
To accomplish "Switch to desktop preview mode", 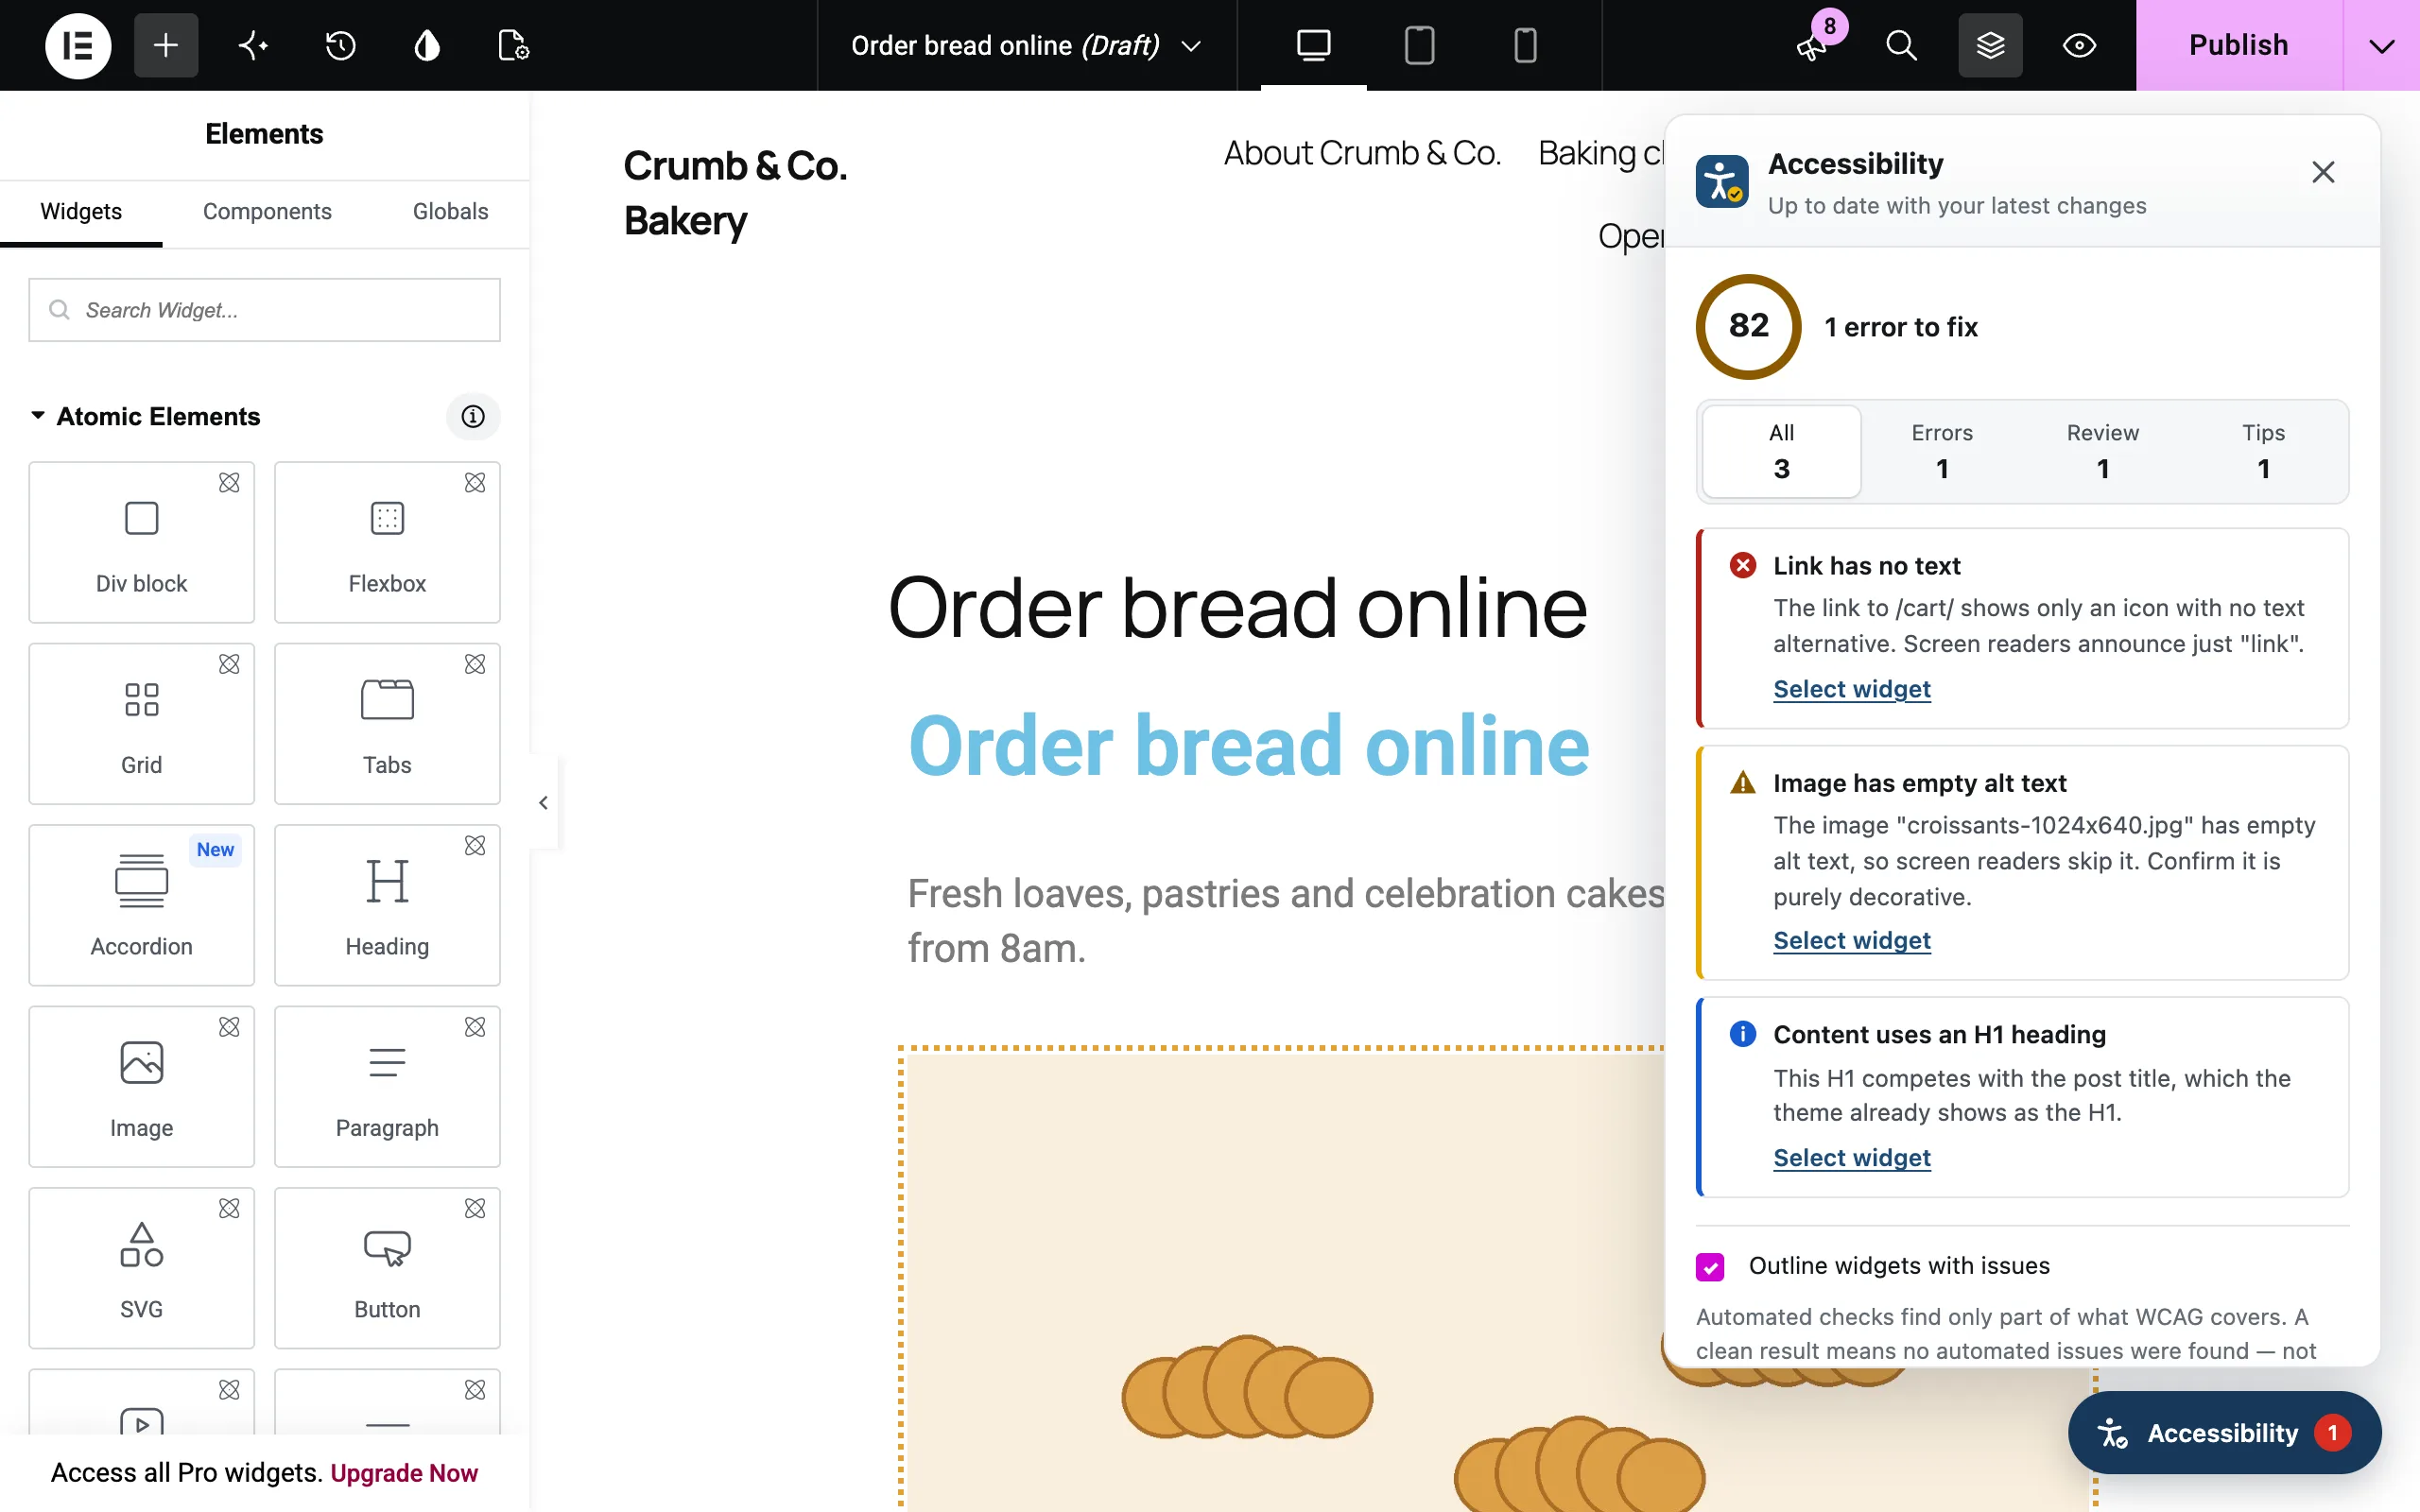I will coord(1313,45).
